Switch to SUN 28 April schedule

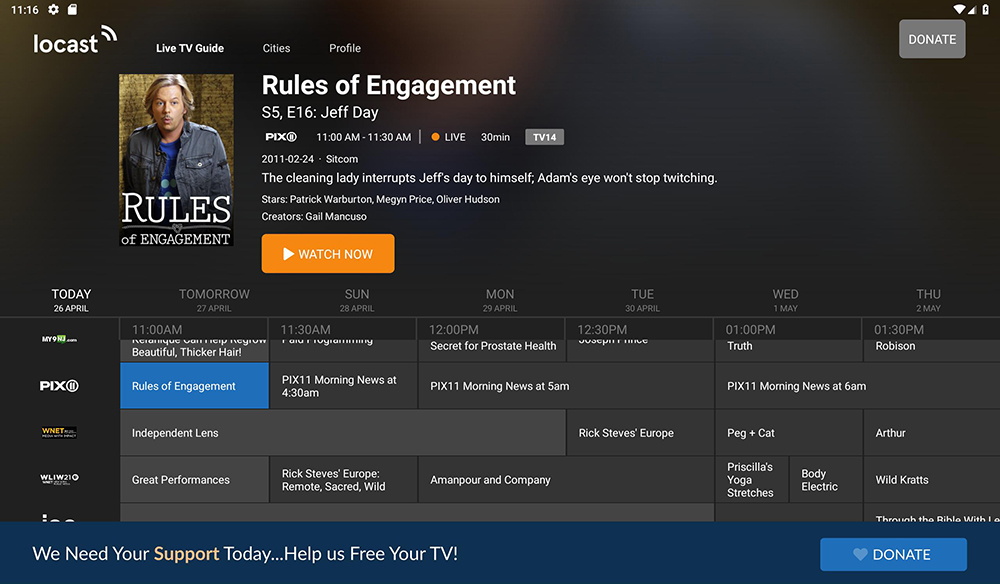357,300
